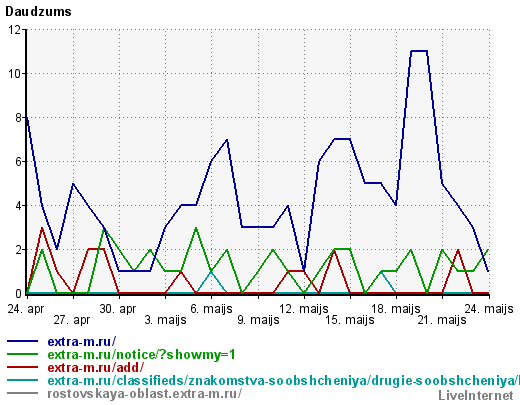Click the y-axis value 12
Screen dimensions: 520x405
15,30
